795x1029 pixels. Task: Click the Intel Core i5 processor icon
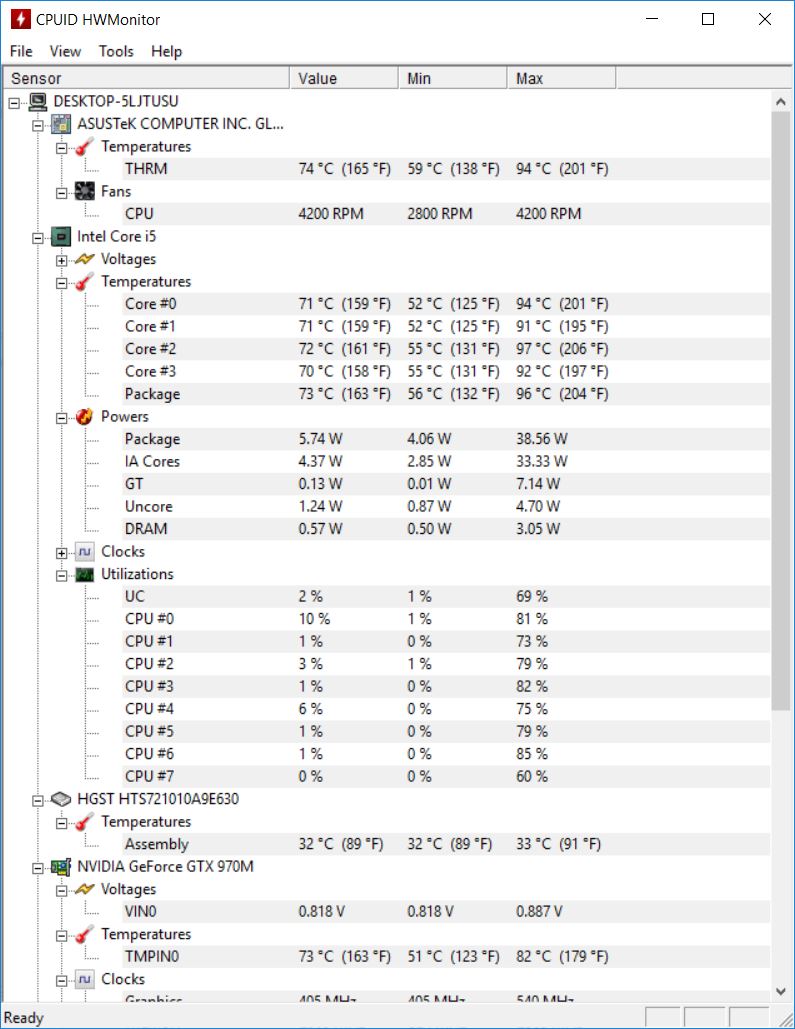61,237
